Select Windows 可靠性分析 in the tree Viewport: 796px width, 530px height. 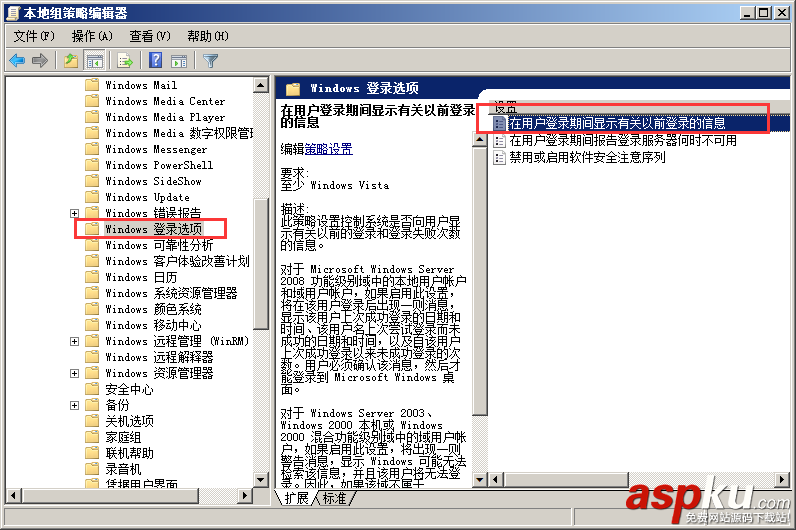click(159, 245)
